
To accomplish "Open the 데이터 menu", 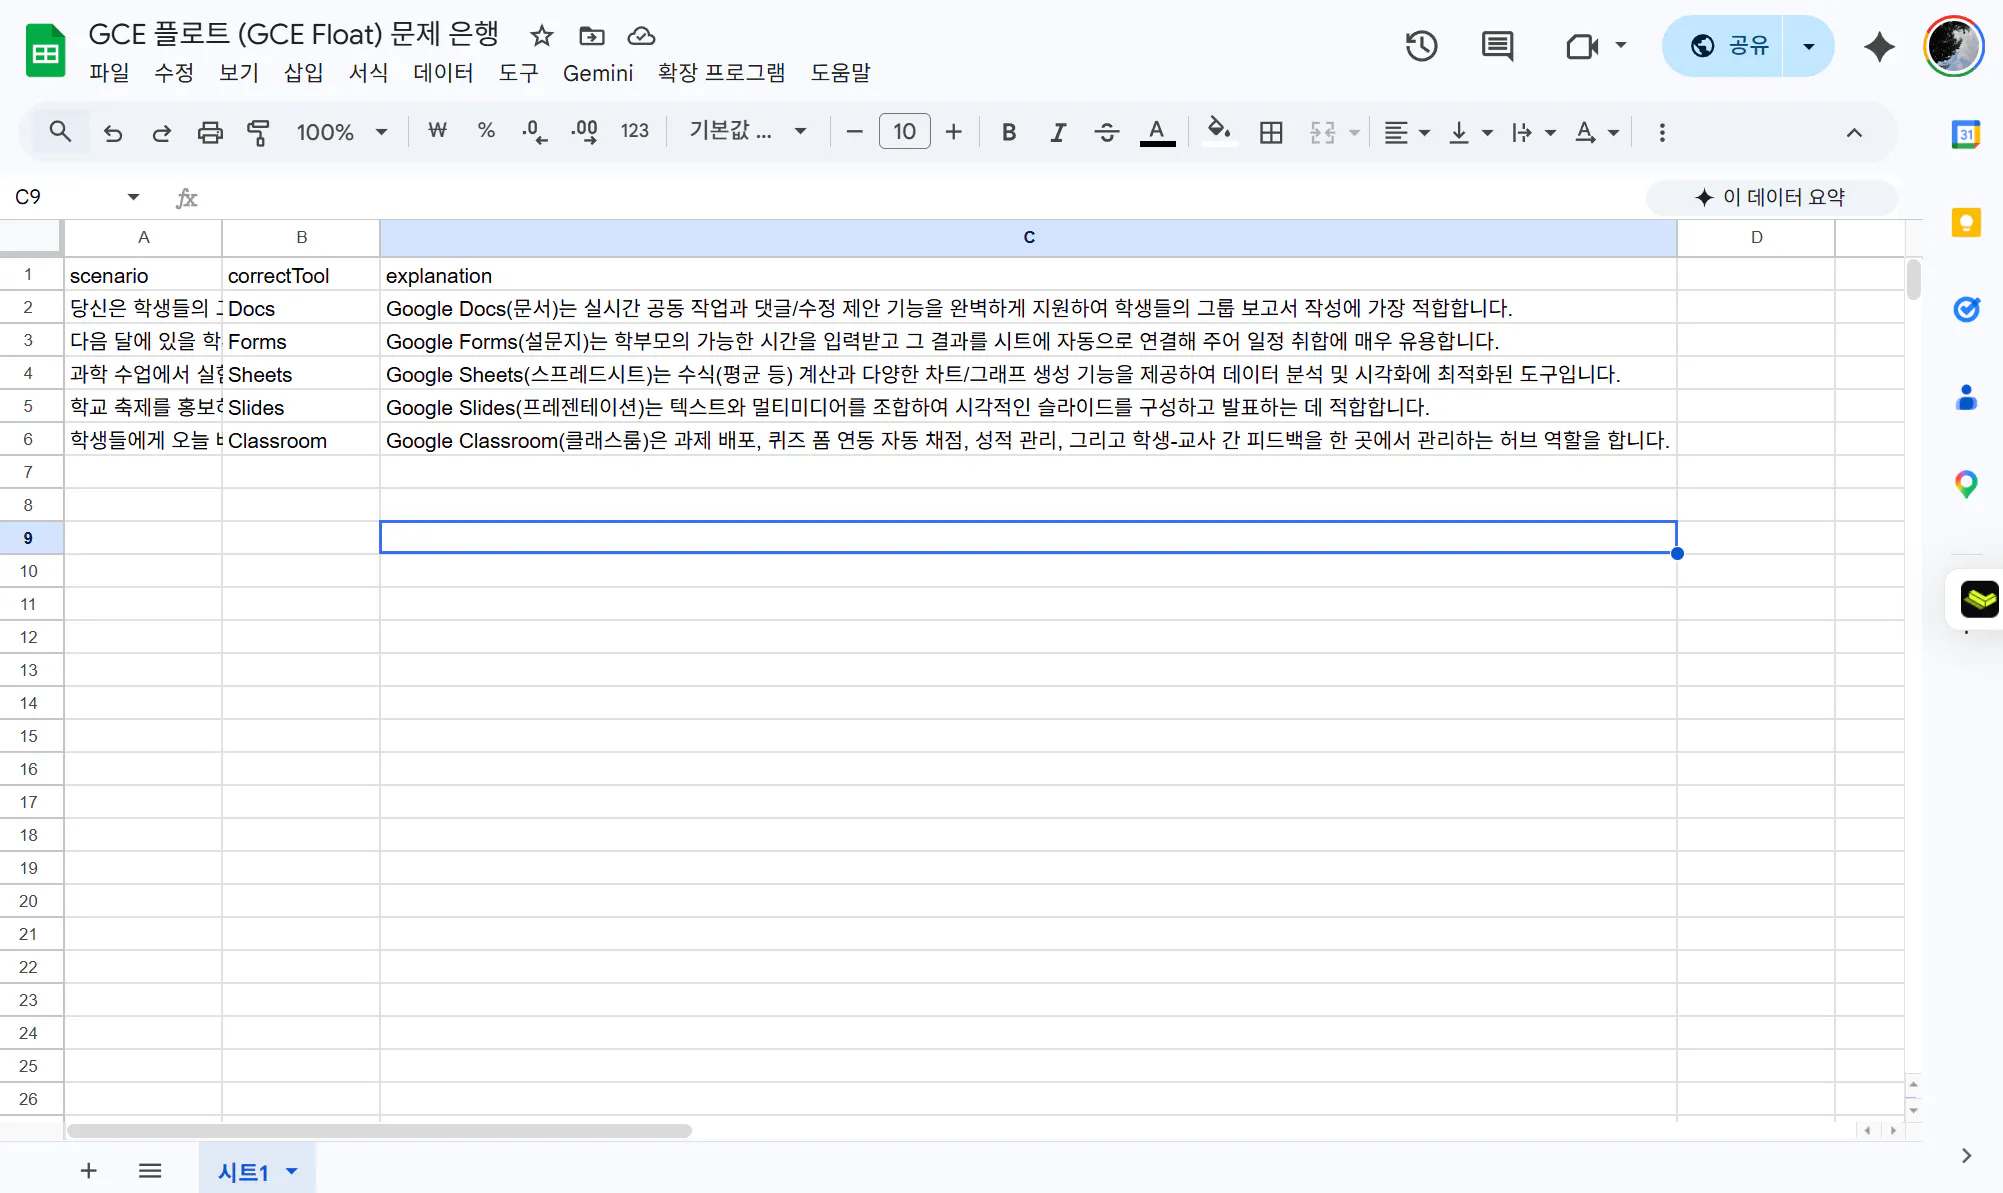I will coord(443,73).
